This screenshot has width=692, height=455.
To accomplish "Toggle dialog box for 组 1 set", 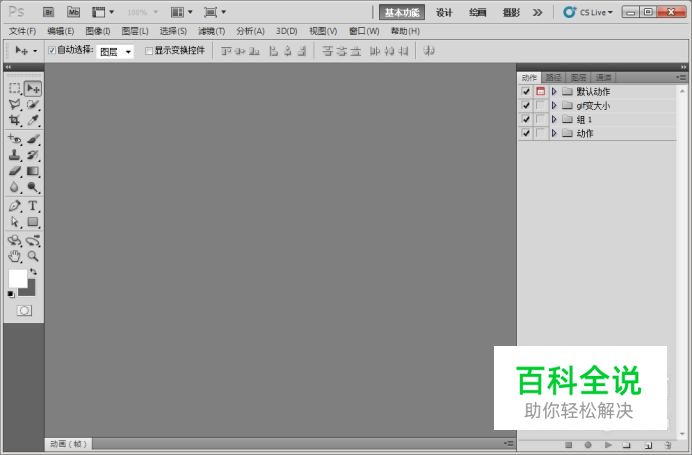I will point(541,119).
